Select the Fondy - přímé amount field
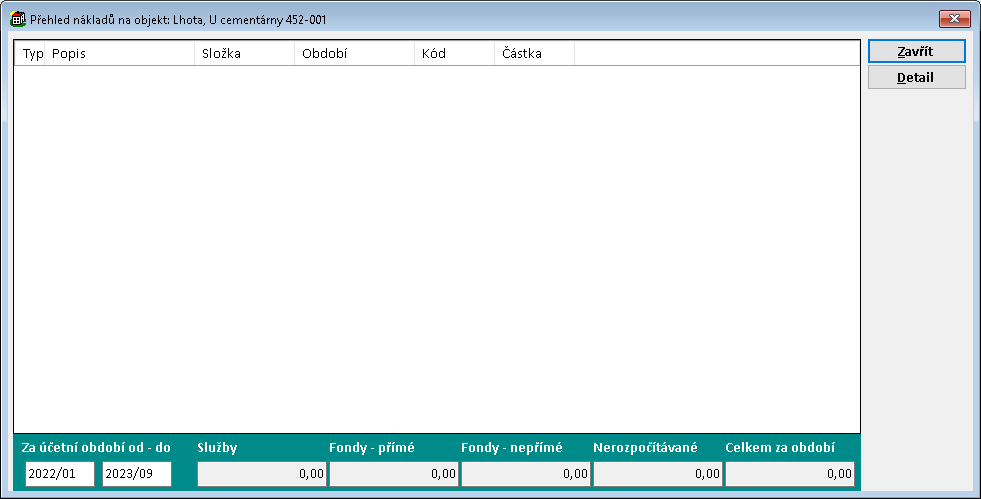This screenshot has width=981, height=499. pos(394,474)
